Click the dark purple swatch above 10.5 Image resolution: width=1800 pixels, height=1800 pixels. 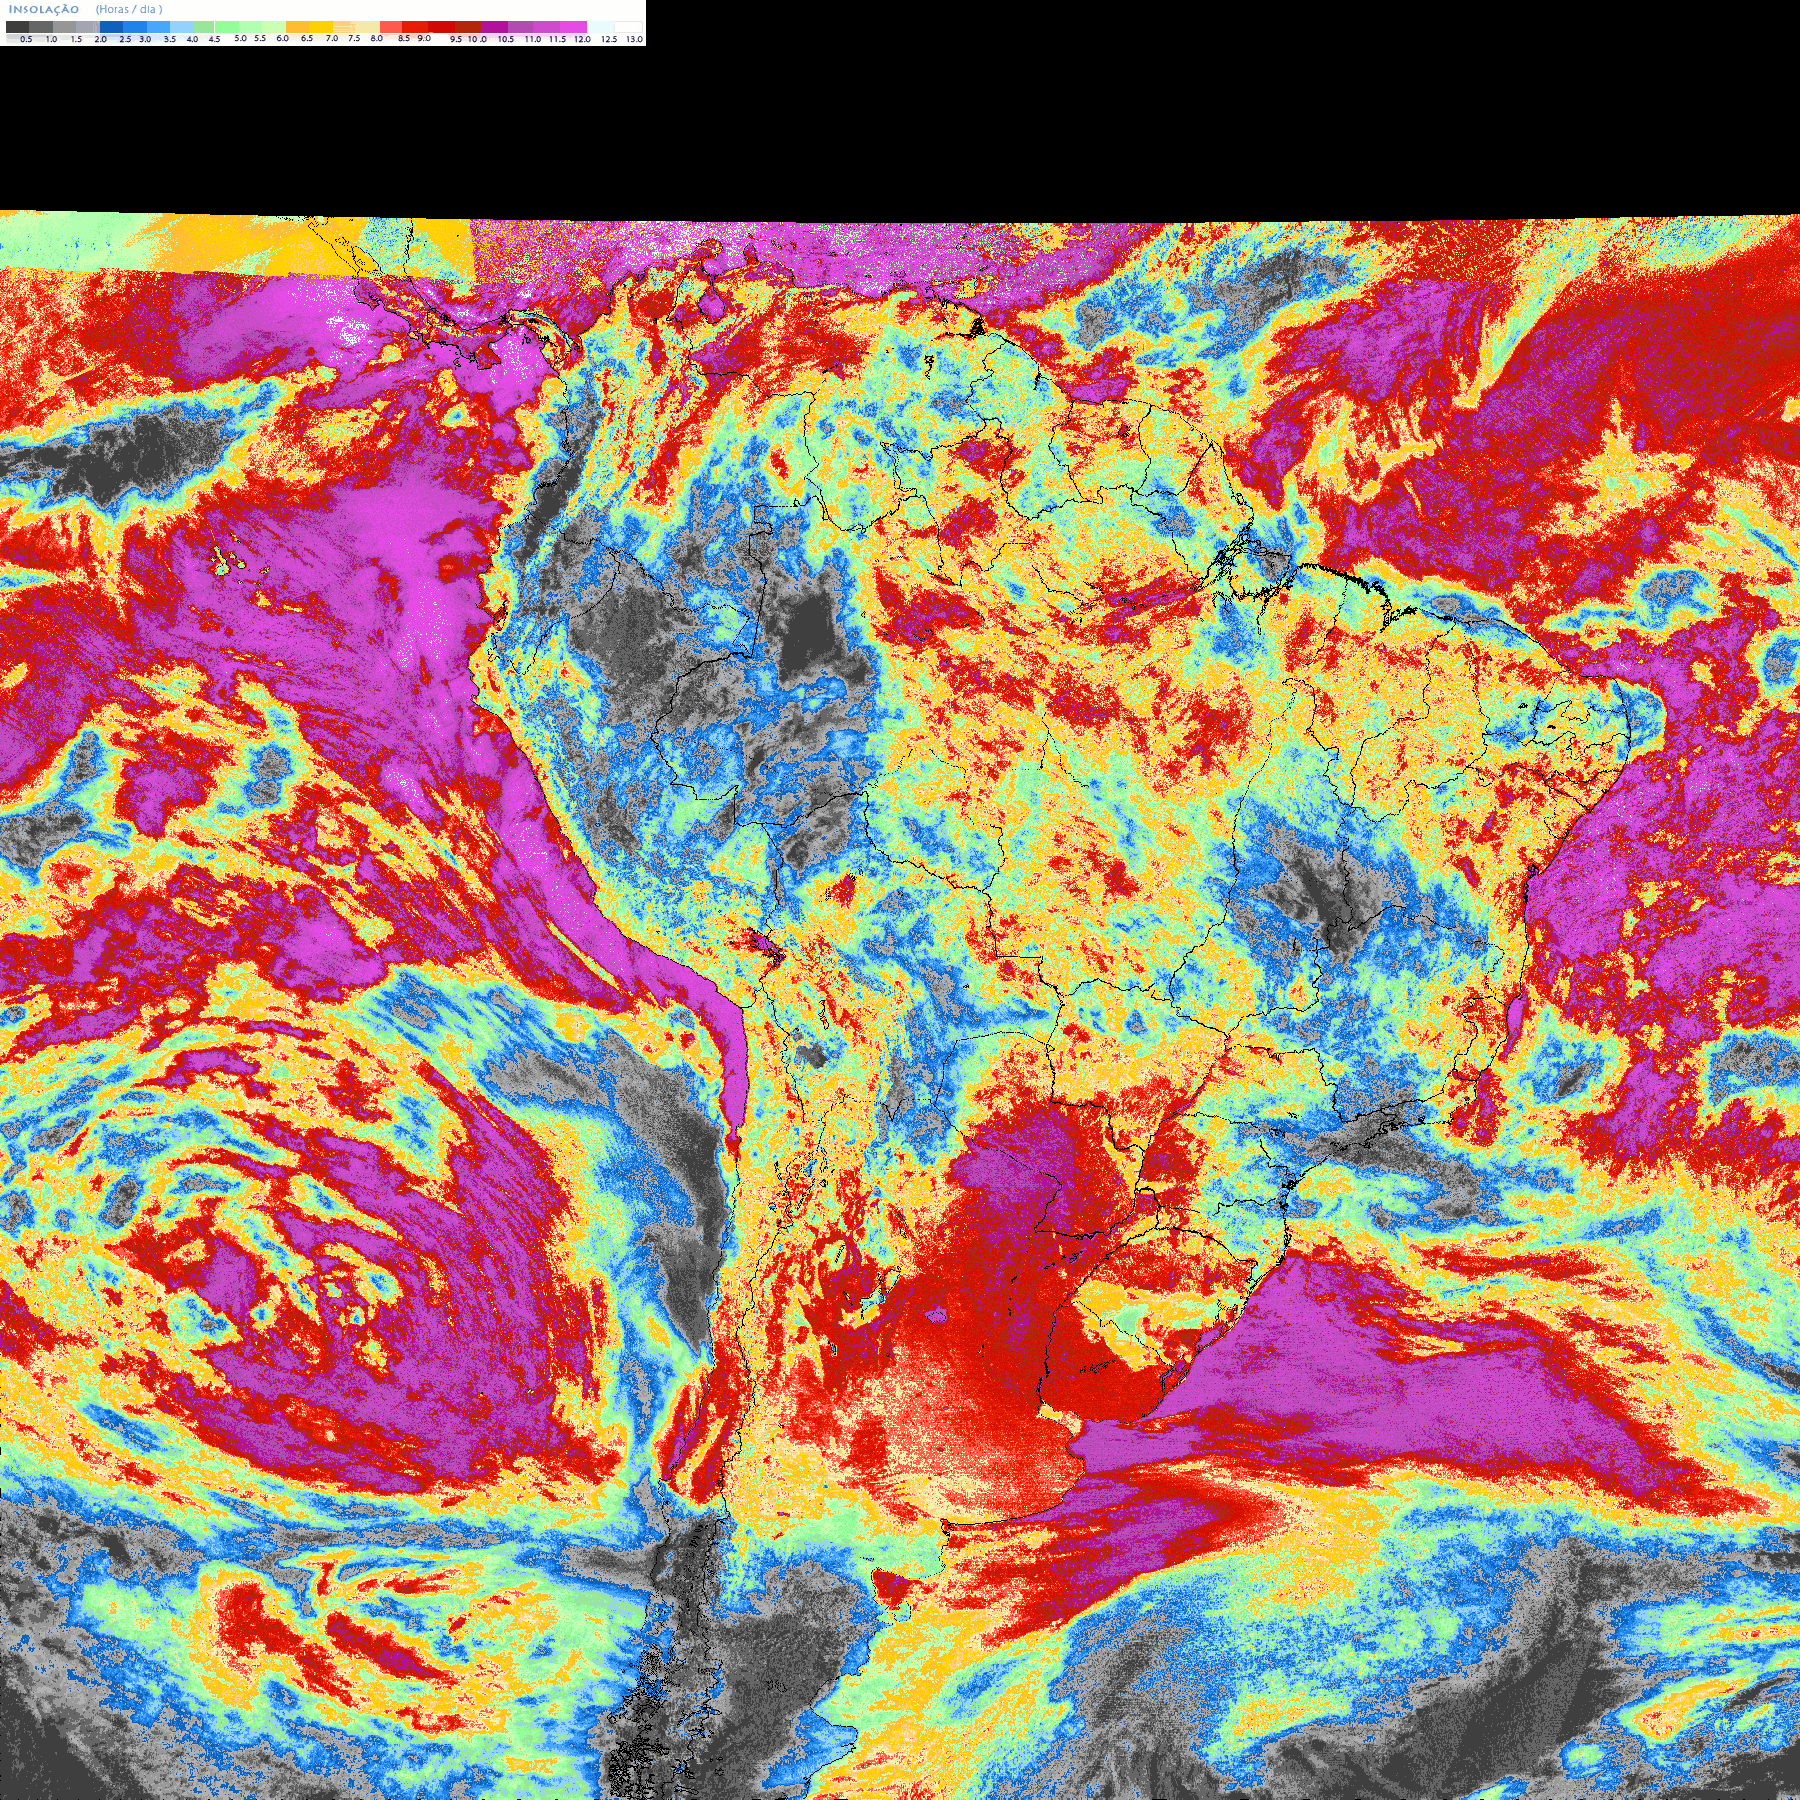[x=494, y=27]
